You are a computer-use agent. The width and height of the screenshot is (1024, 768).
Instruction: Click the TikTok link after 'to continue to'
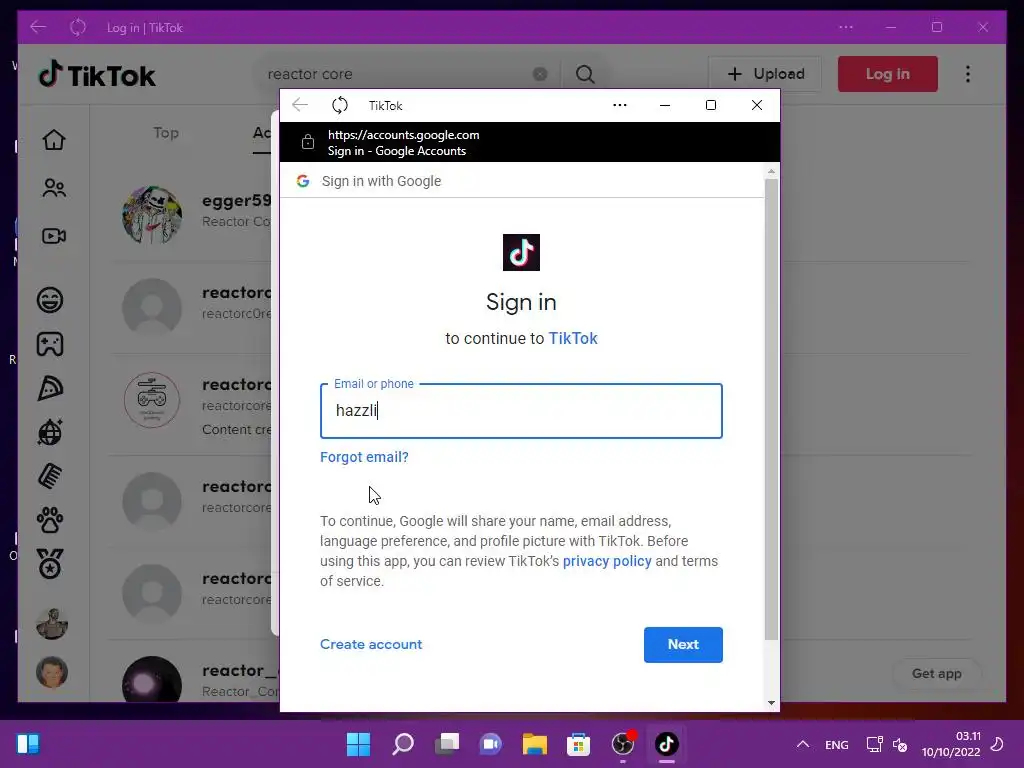click(x=573, y=338)
